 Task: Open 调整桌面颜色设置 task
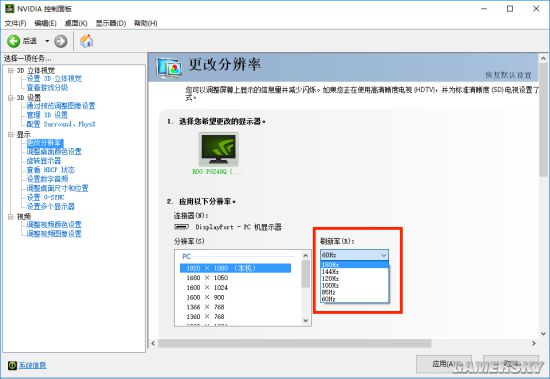[54, 152]
